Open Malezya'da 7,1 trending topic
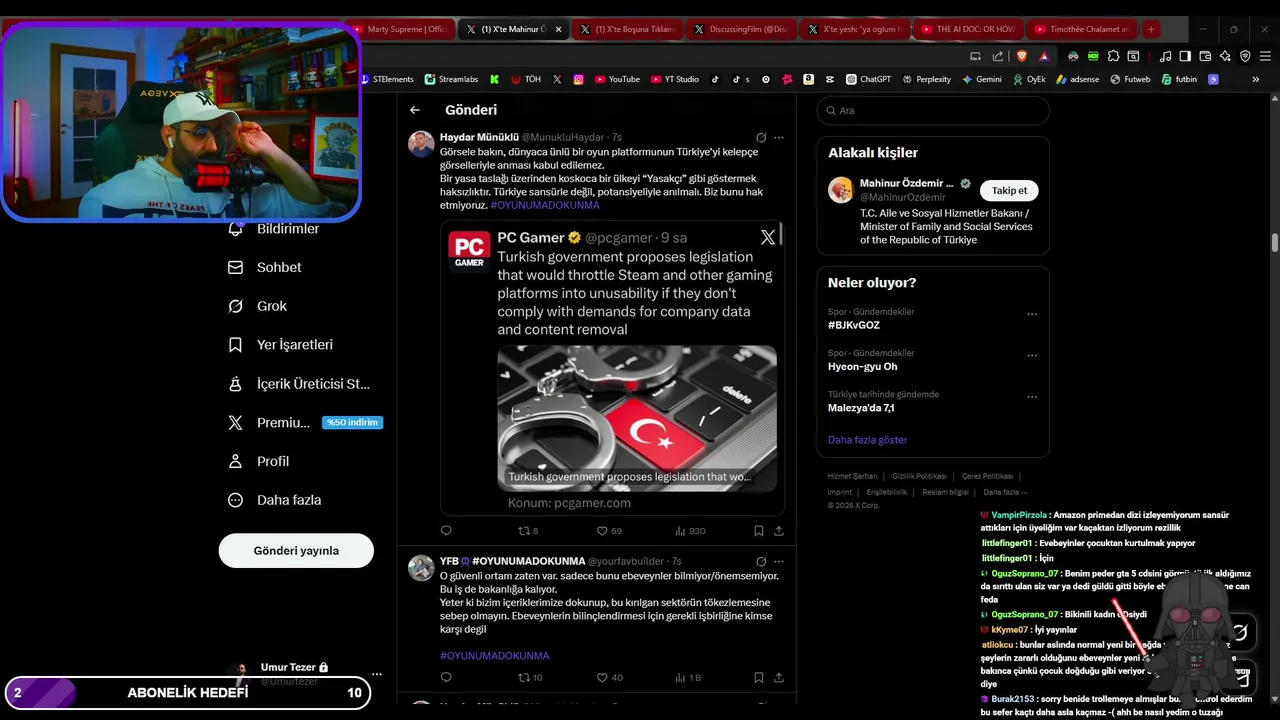The image size is (1280, 720). pos(861,408)
